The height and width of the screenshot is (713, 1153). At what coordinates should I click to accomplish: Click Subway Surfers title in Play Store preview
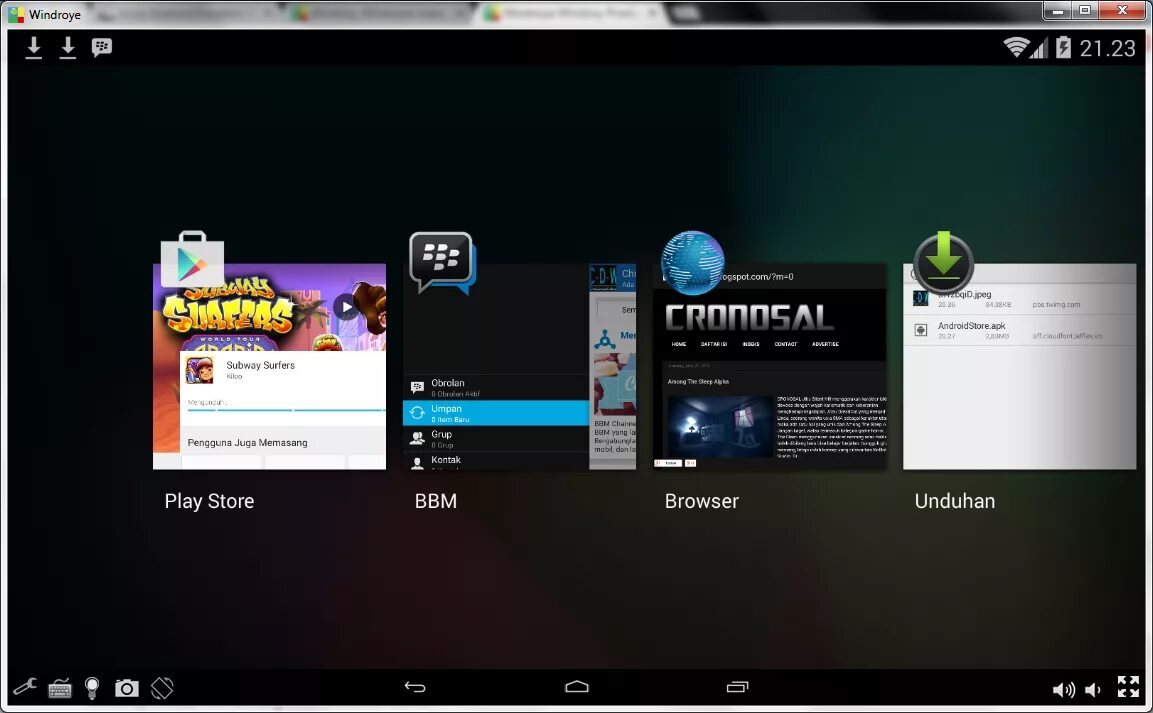pos(260,365)
